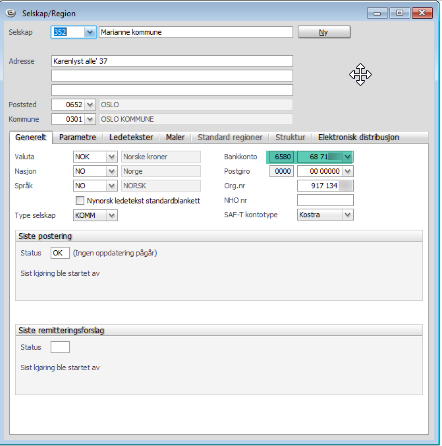Click the application icon in the title bar

tap(11, 13)
